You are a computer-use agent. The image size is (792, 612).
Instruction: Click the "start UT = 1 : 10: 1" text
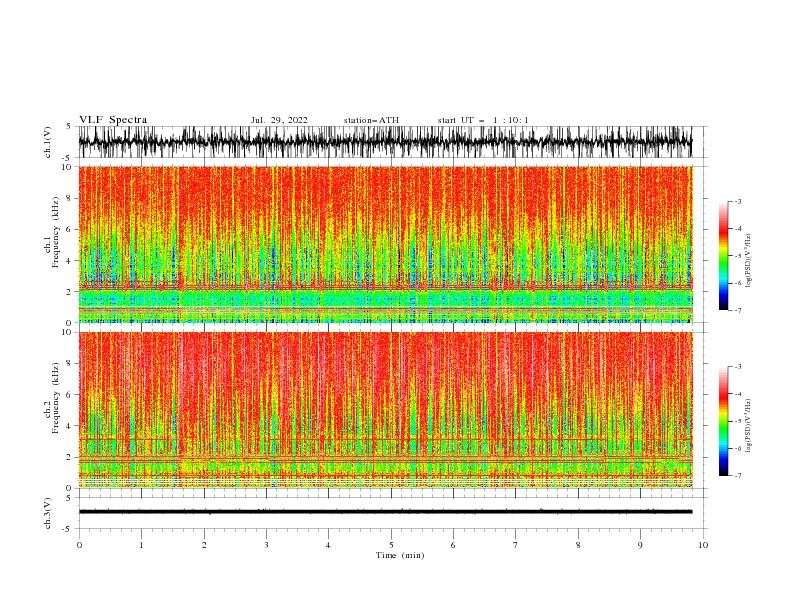483,120
